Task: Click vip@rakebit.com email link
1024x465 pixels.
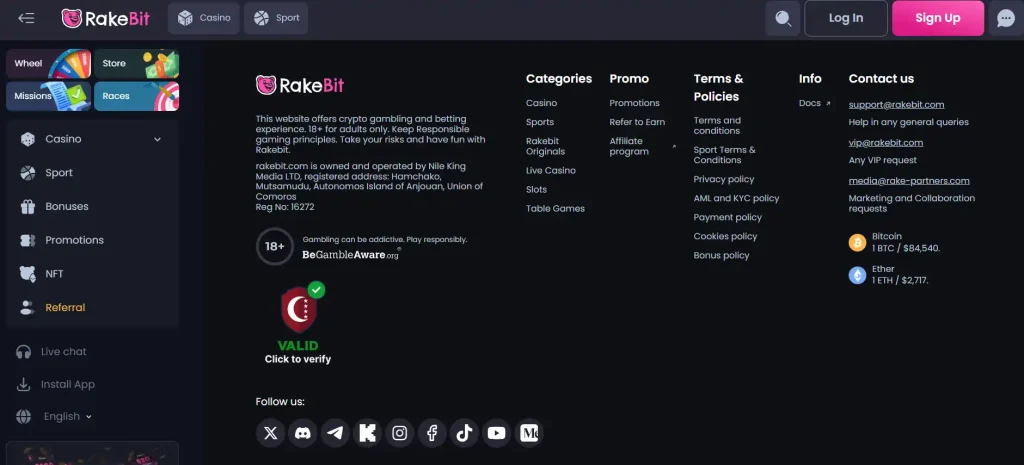Action: [886, 142]
